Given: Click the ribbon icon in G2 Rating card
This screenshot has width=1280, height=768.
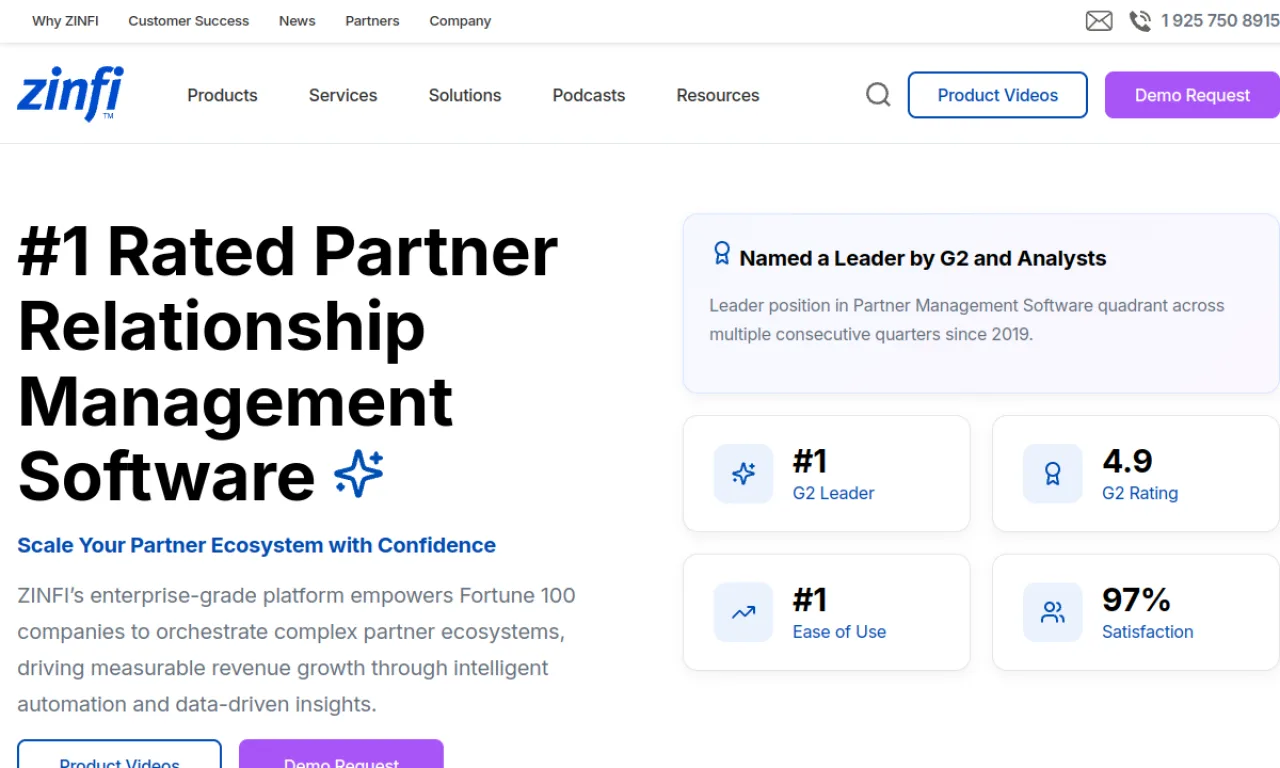Looking at the screenshot, I should (1052, 474).
